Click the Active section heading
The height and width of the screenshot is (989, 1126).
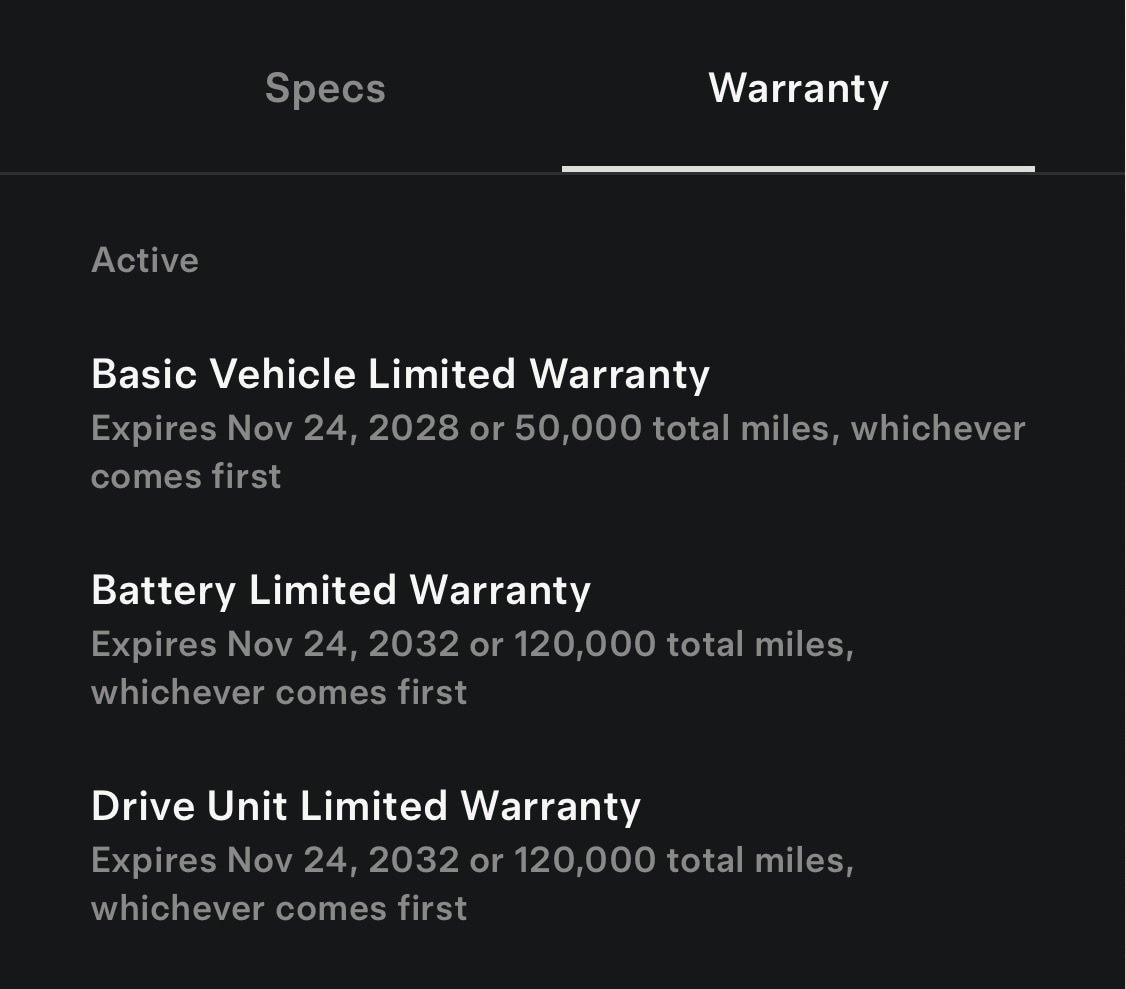coord(145,260)
